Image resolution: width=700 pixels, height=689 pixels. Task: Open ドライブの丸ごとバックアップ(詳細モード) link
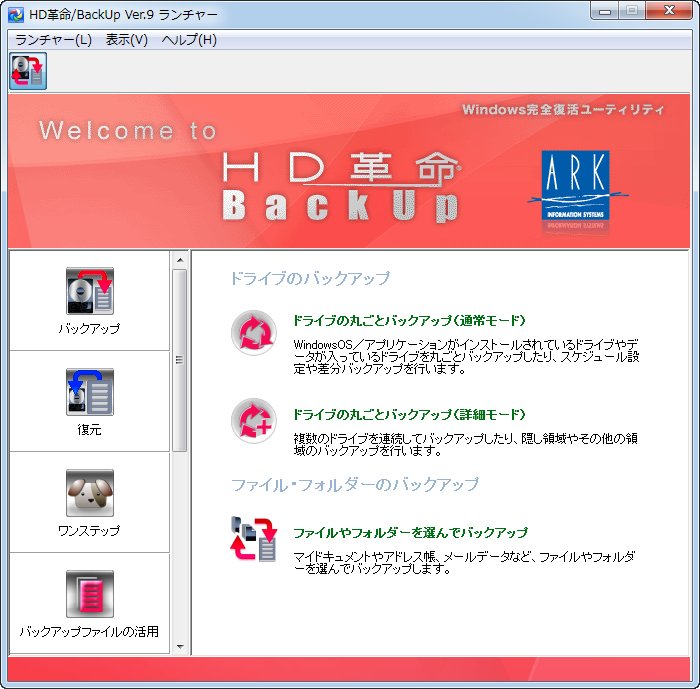[409, 414]
